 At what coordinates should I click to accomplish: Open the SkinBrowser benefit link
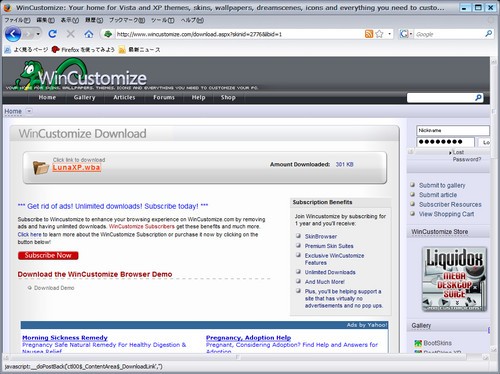(321, 236)
